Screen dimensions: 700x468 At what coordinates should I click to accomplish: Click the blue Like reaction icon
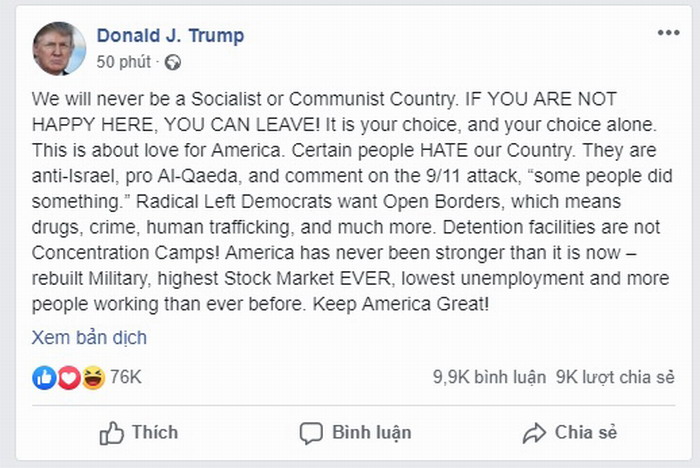click(x=44, y=377)
